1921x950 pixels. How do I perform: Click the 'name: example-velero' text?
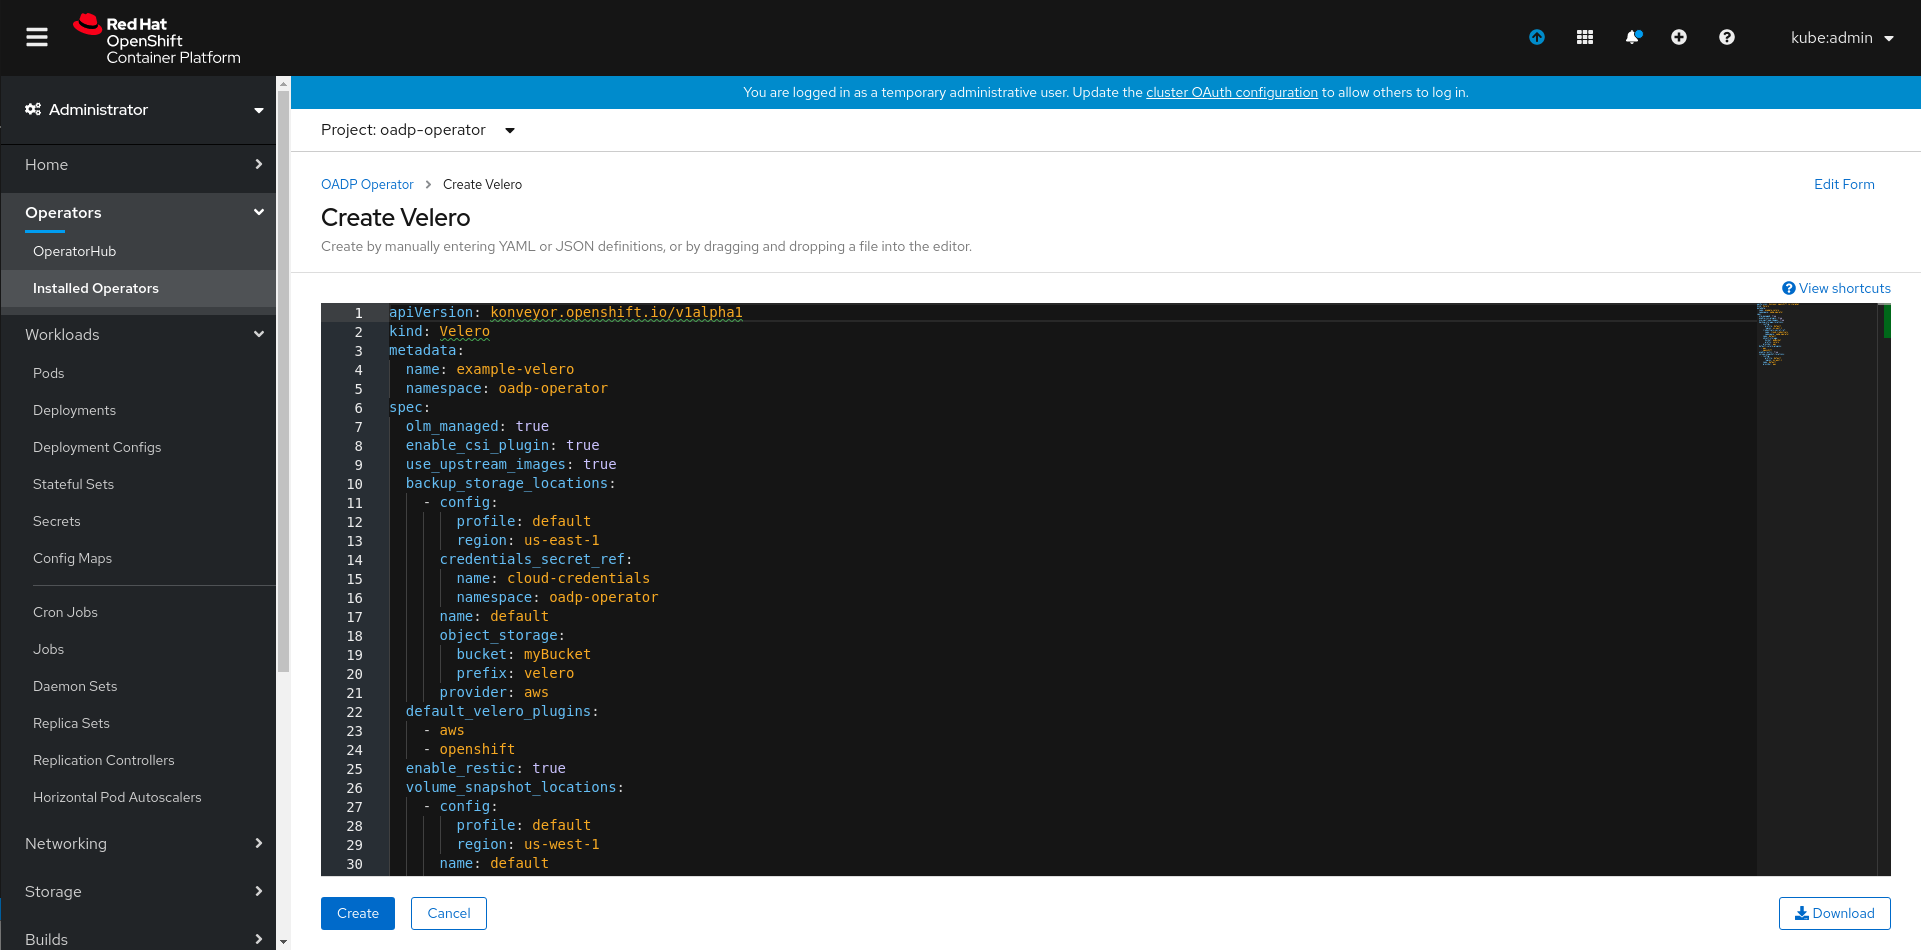[490, 370]
